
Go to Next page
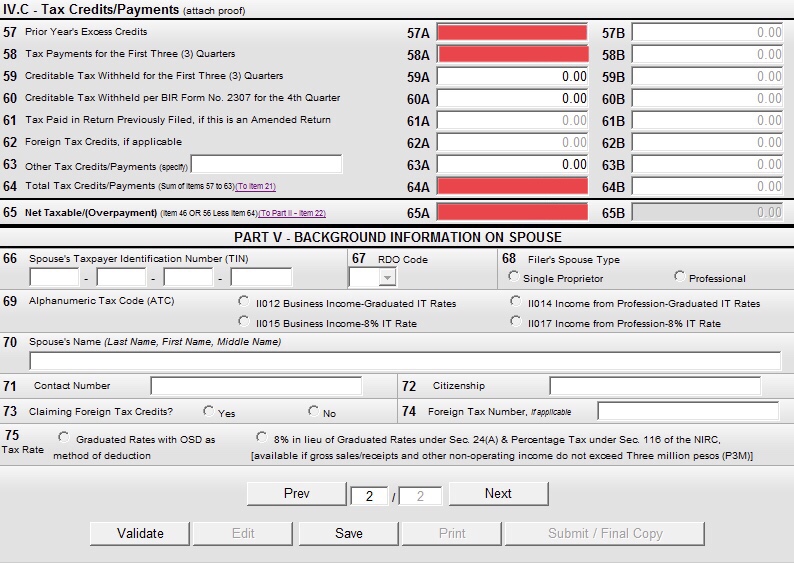(498, 493)
